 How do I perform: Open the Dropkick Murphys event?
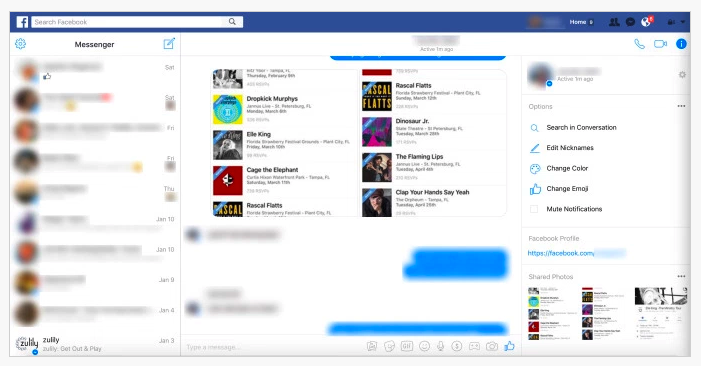[285, 109]
